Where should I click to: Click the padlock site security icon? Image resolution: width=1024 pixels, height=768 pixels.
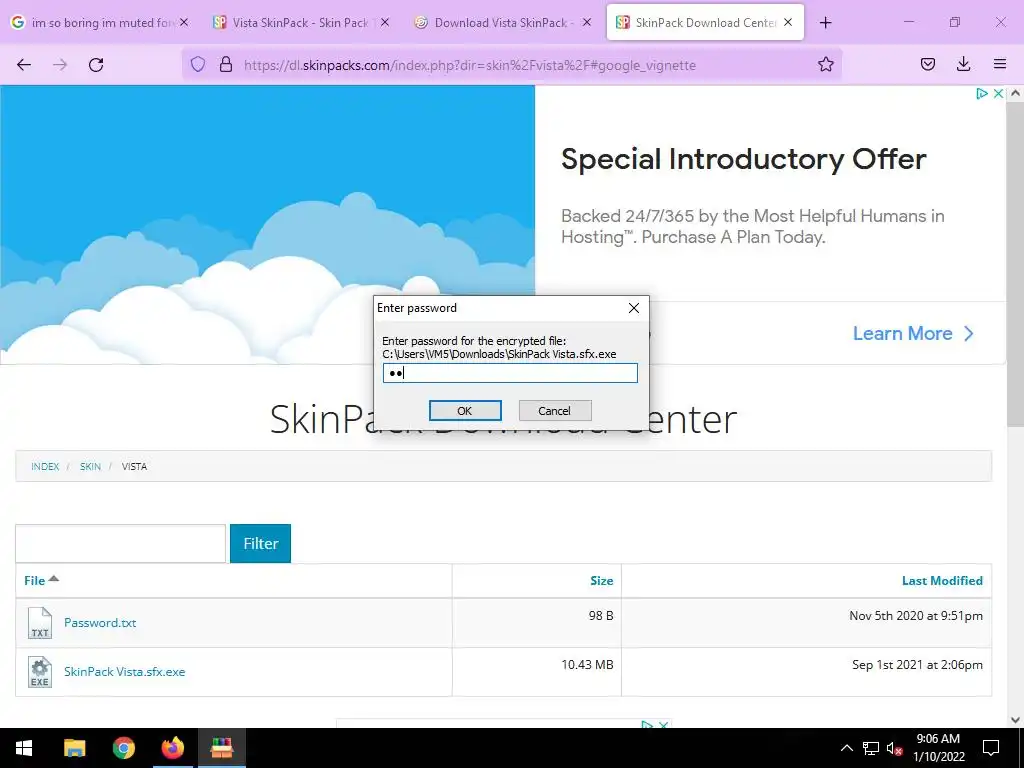tap(226, 64)
